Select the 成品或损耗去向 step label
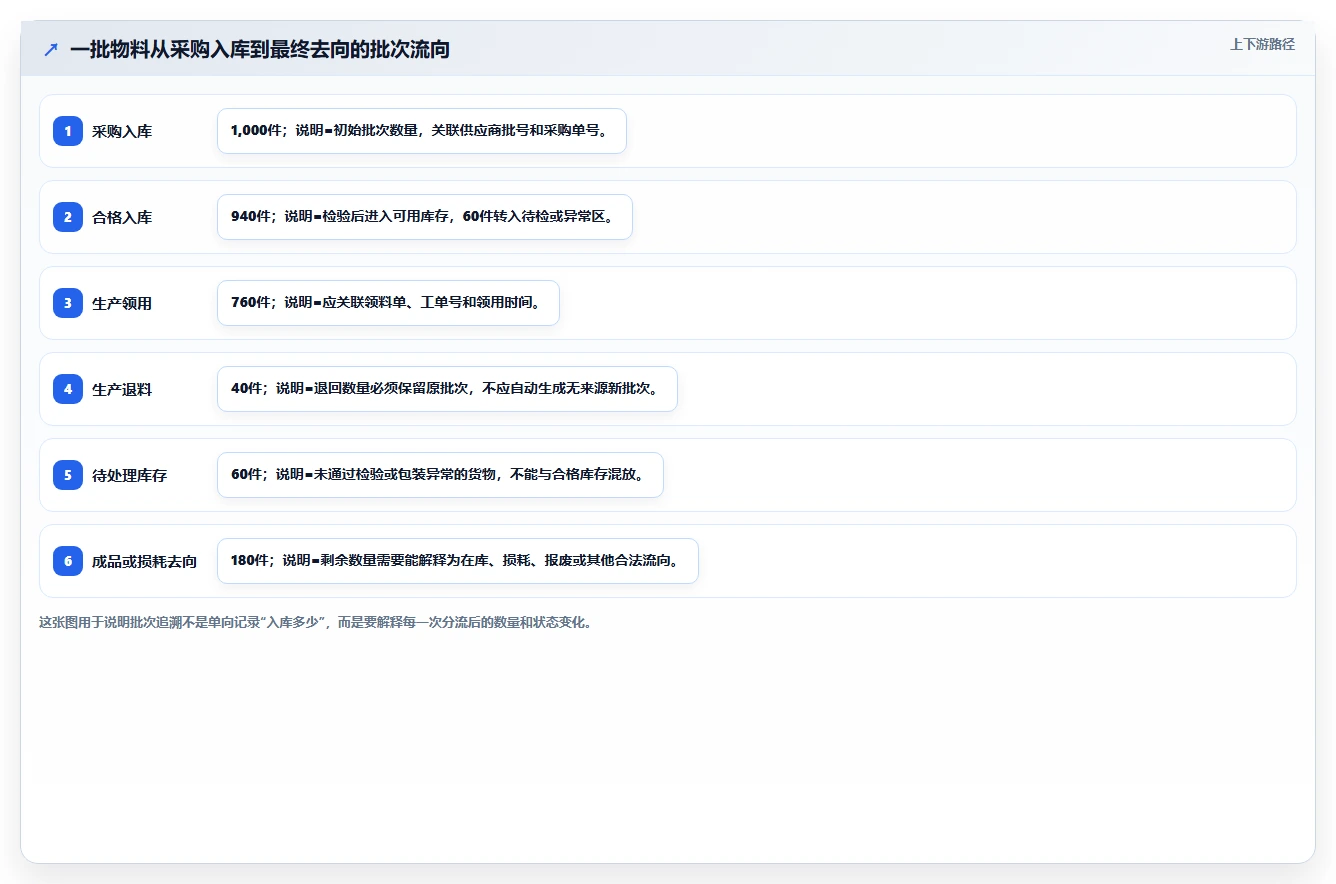 [145, 561]
